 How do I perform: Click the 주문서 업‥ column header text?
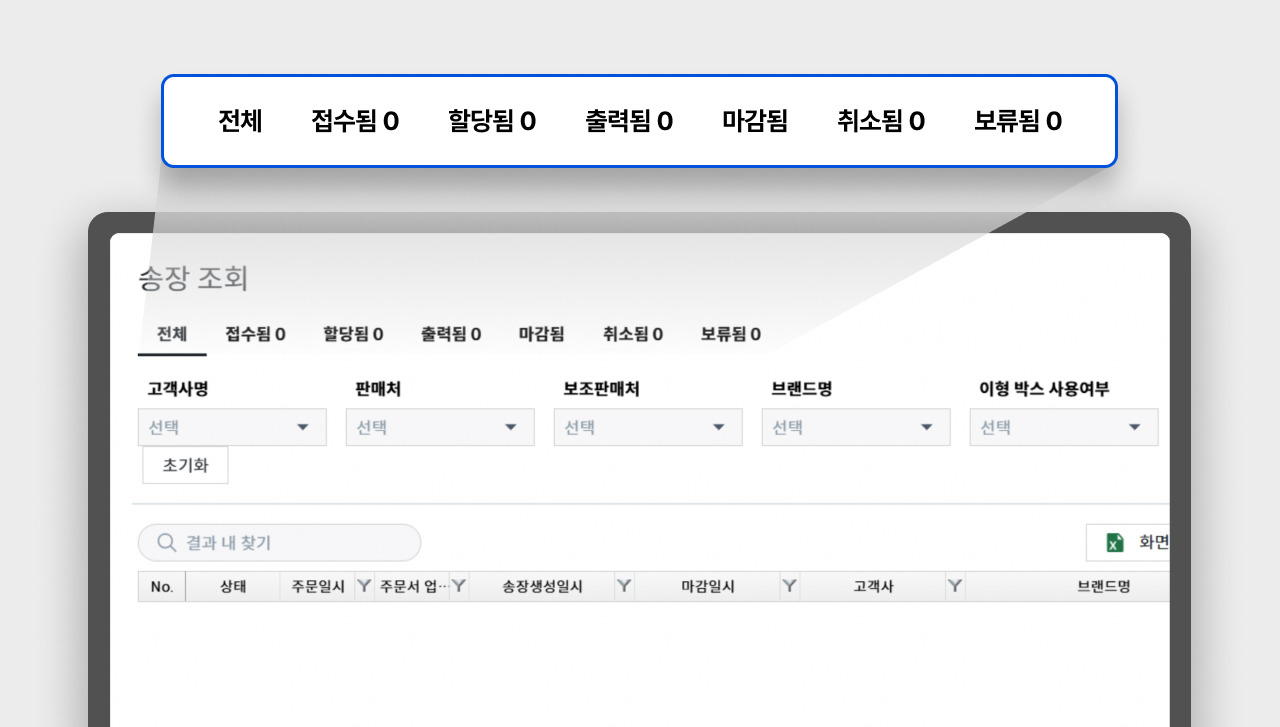[x=414, y=587]
